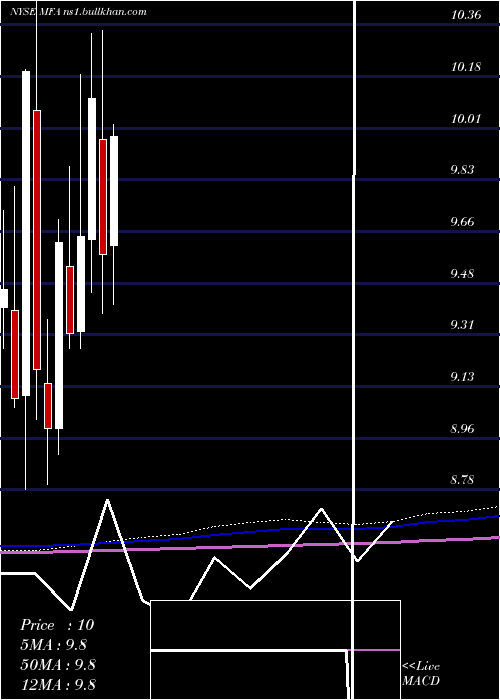Click the <<Live MACD label
Image resolution: width=500 pixels, height=700 pixels.
point(421,674)
